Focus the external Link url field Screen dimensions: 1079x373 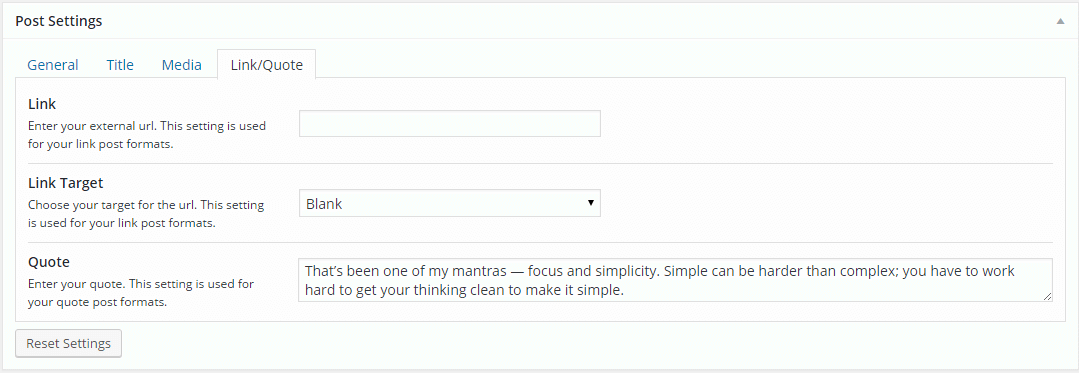(x=450, y=123)
